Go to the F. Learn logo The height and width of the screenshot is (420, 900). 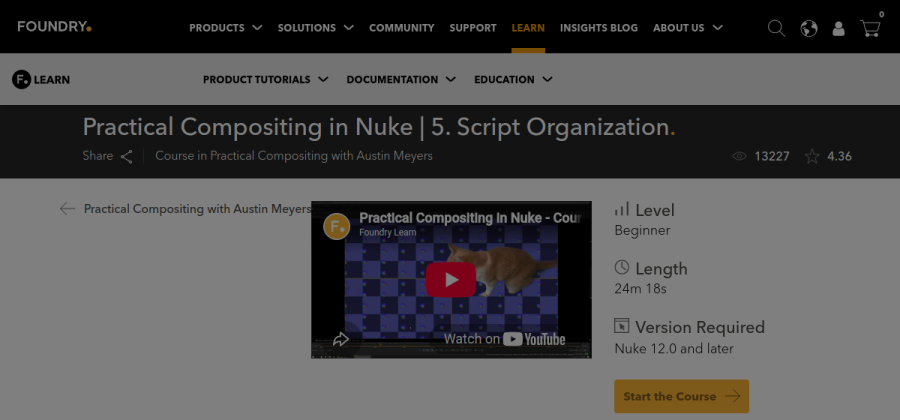(x=41, y=80)
